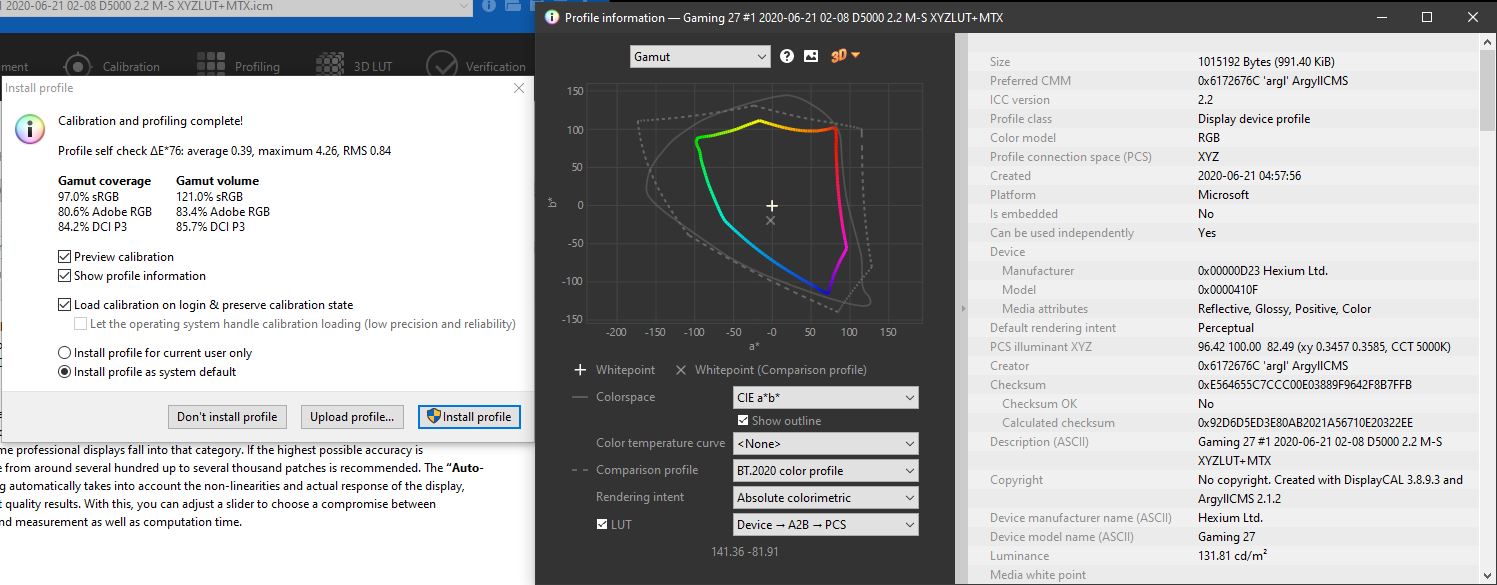
Task: Open the Rendering intent dropdown
Action: coord(825,498)
